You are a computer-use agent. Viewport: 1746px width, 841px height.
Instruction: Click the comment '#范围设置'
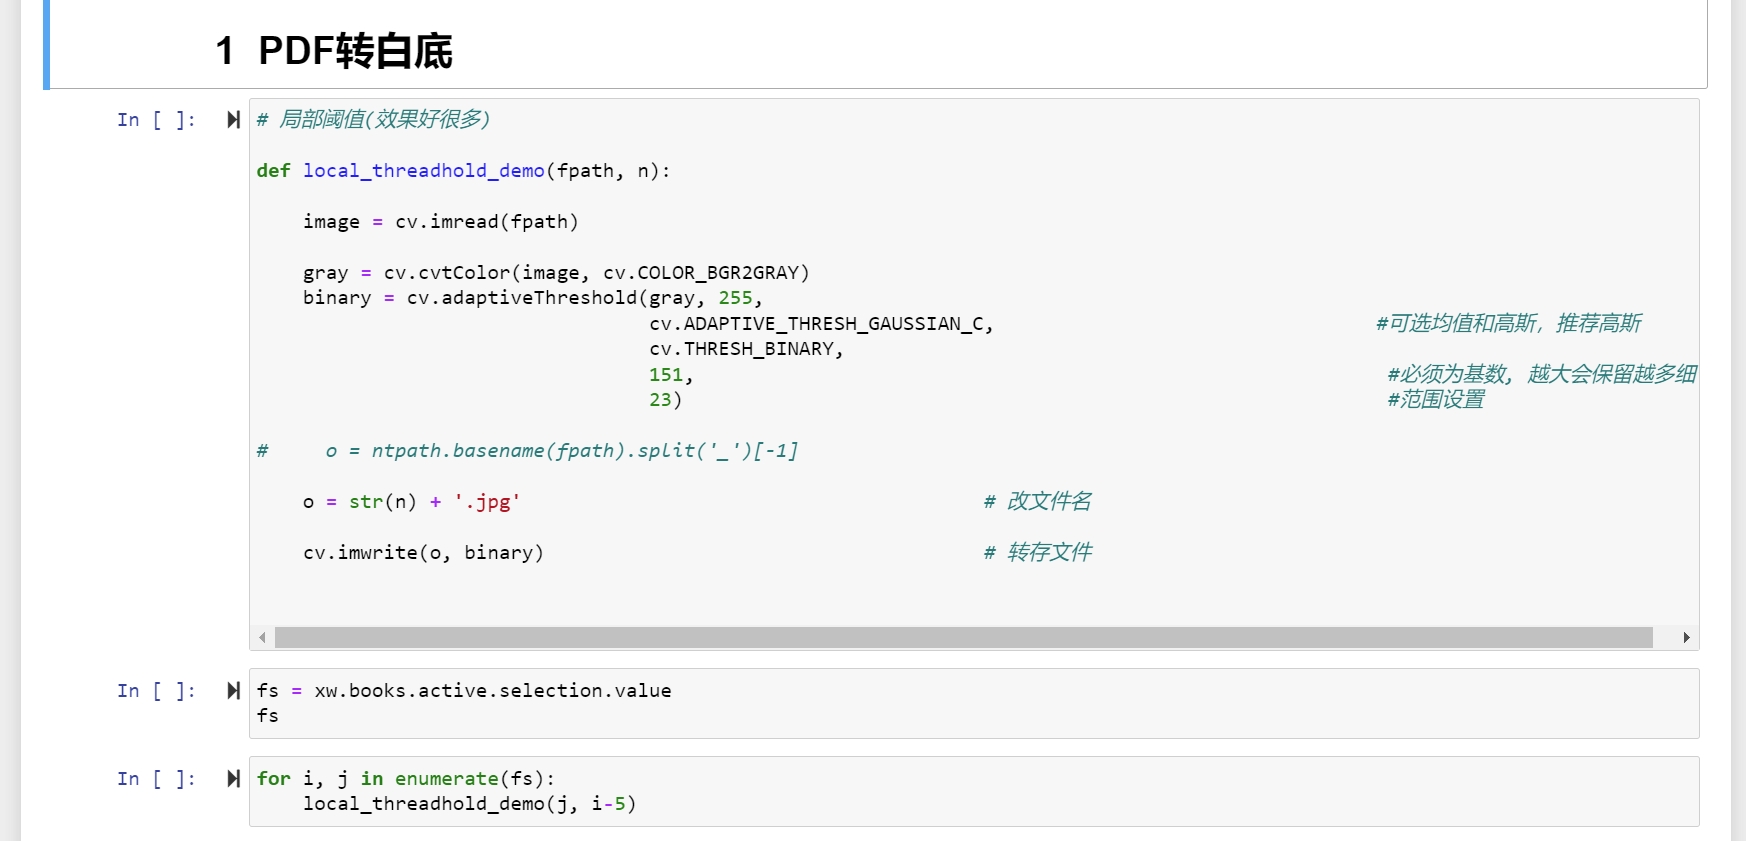1436,400
